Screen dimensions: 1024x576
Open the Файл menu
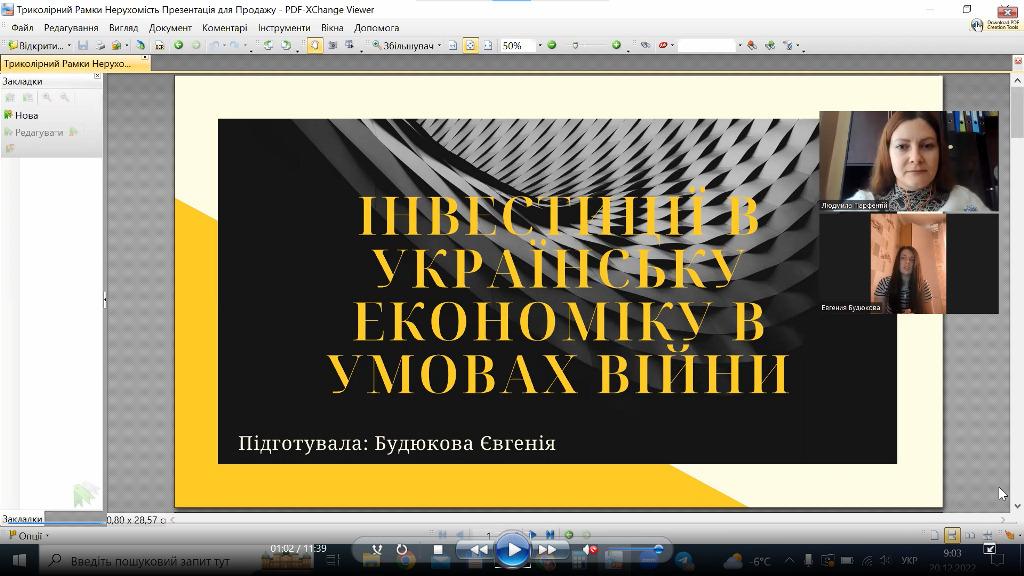21,28
